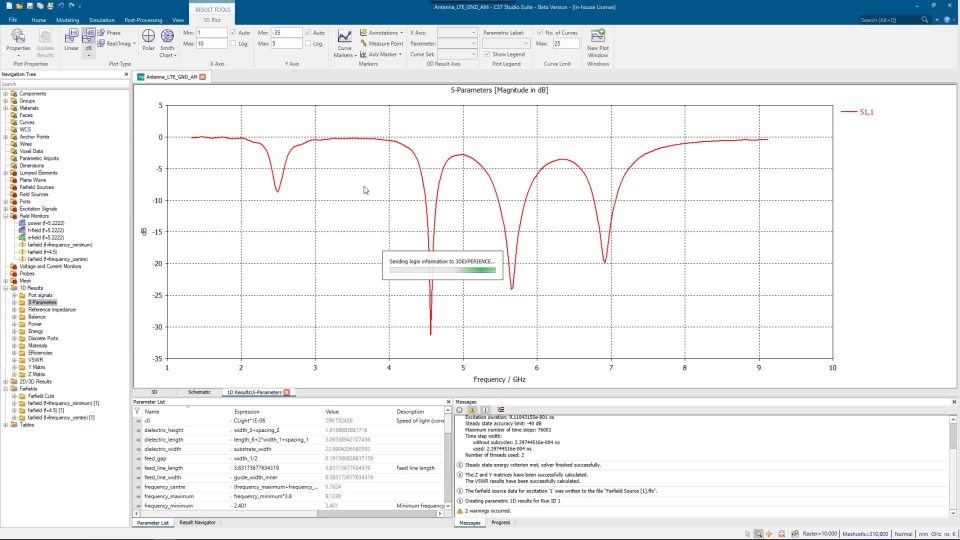Select VSWR in the navigation tree
960x540 pixels.
tap(35, 360)
